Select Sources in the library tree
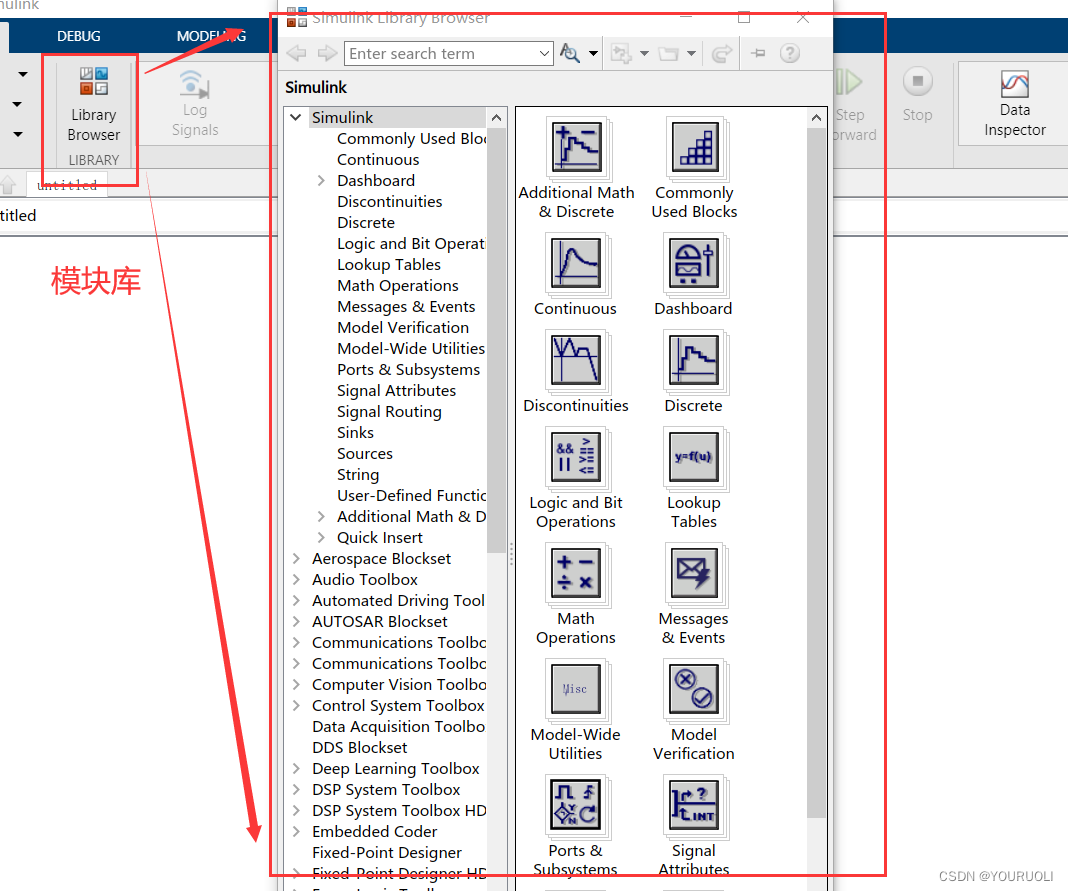This screenshot has width=1068, height=891. point(365,454)
